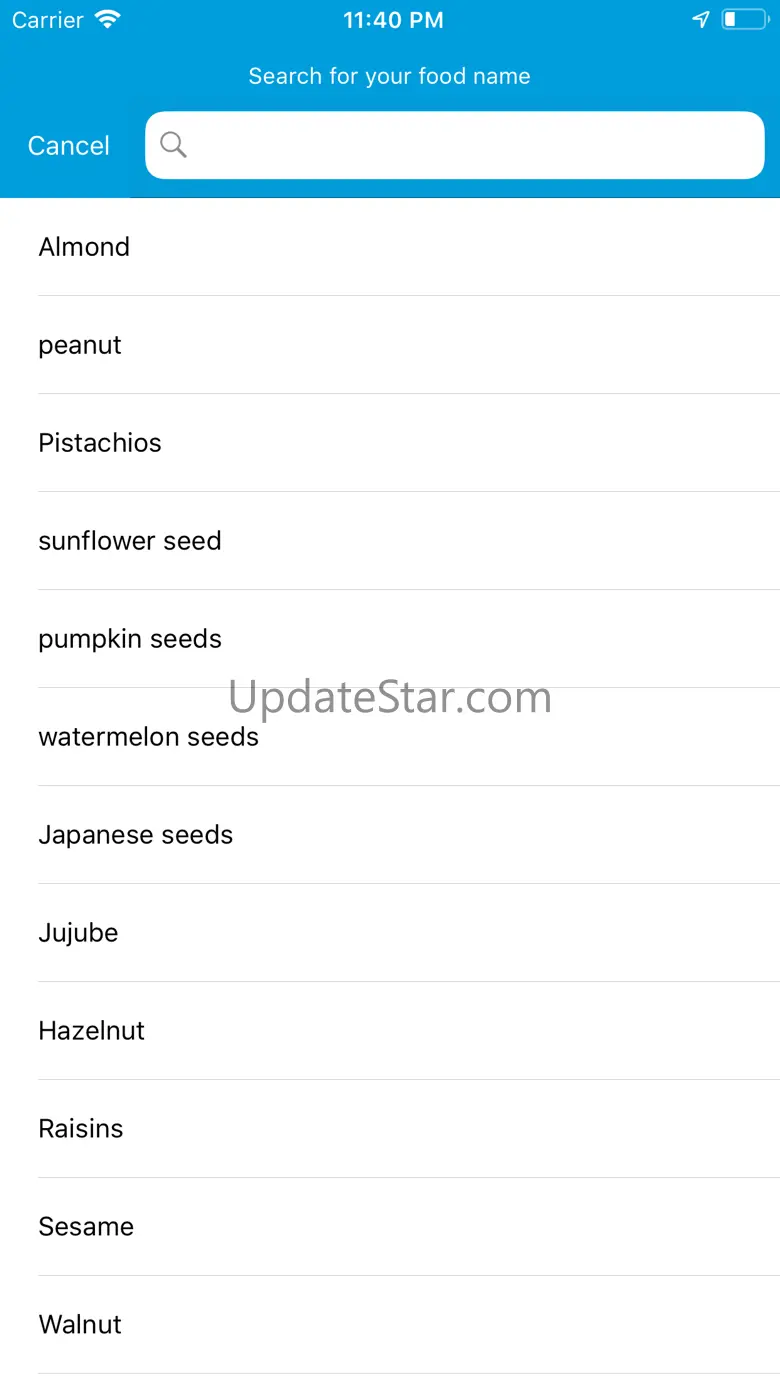The width and height of the screenshot is (780, 1387).
Task: Select watermelon seeds item
Action: pyautogui.click(x=148, y=737)
